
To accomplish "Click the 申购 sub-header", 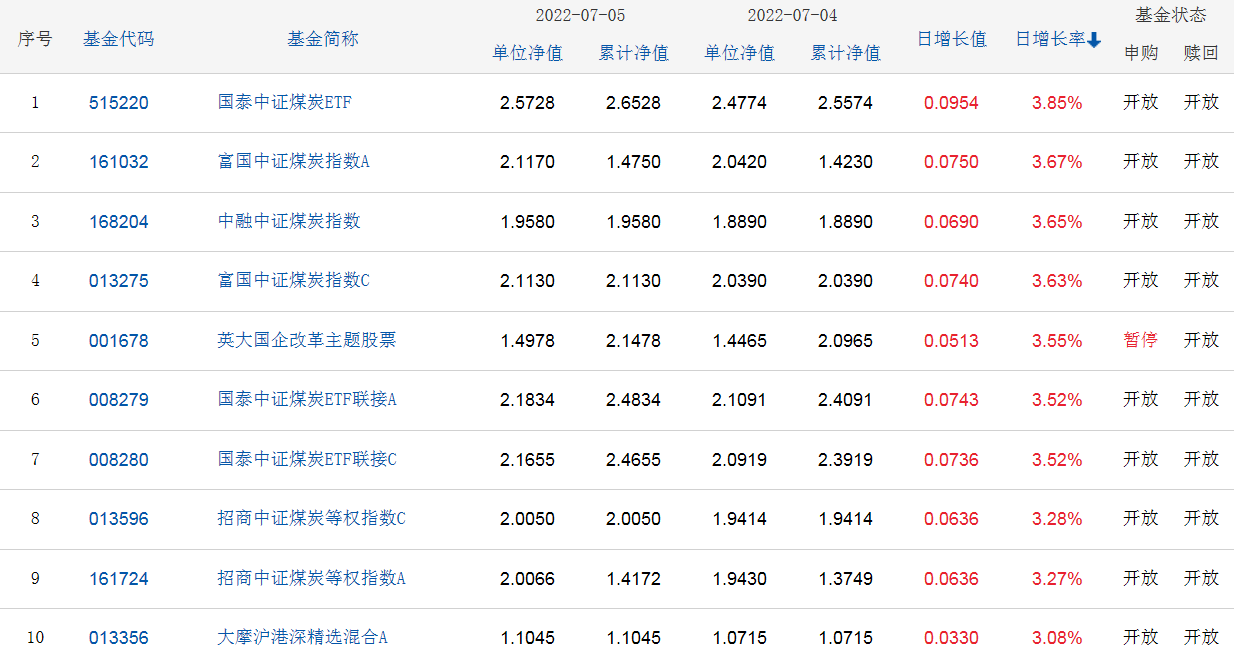I will coord(1141,53).
